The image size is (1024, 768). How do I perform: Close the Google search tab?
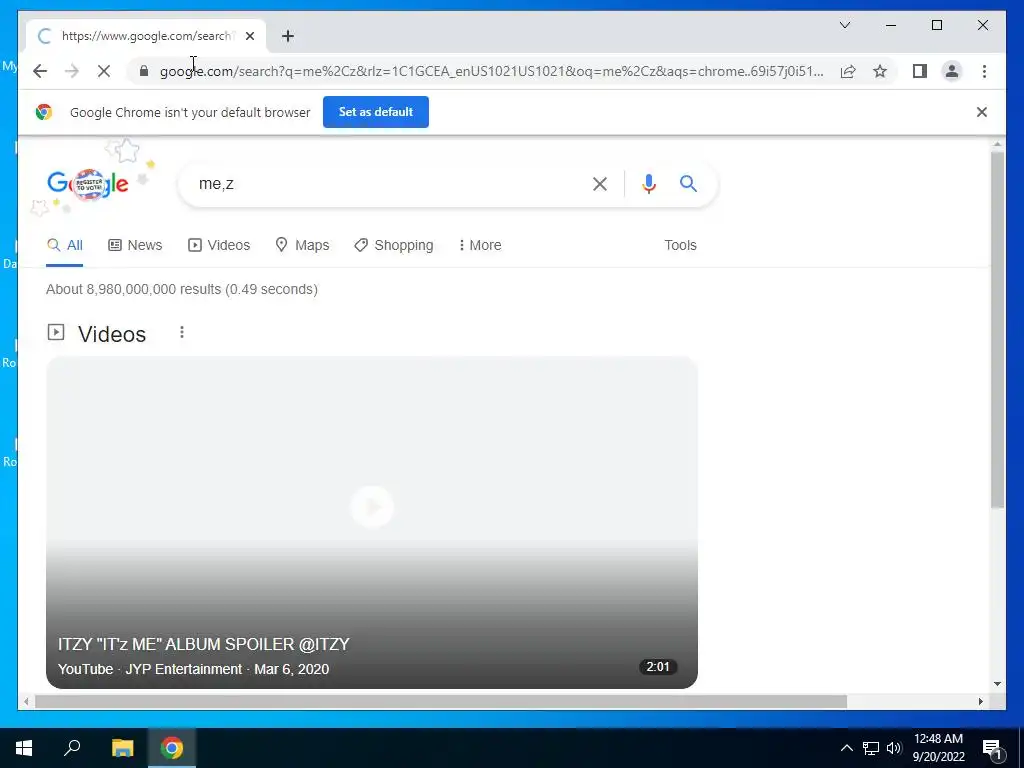coord(249,36)
